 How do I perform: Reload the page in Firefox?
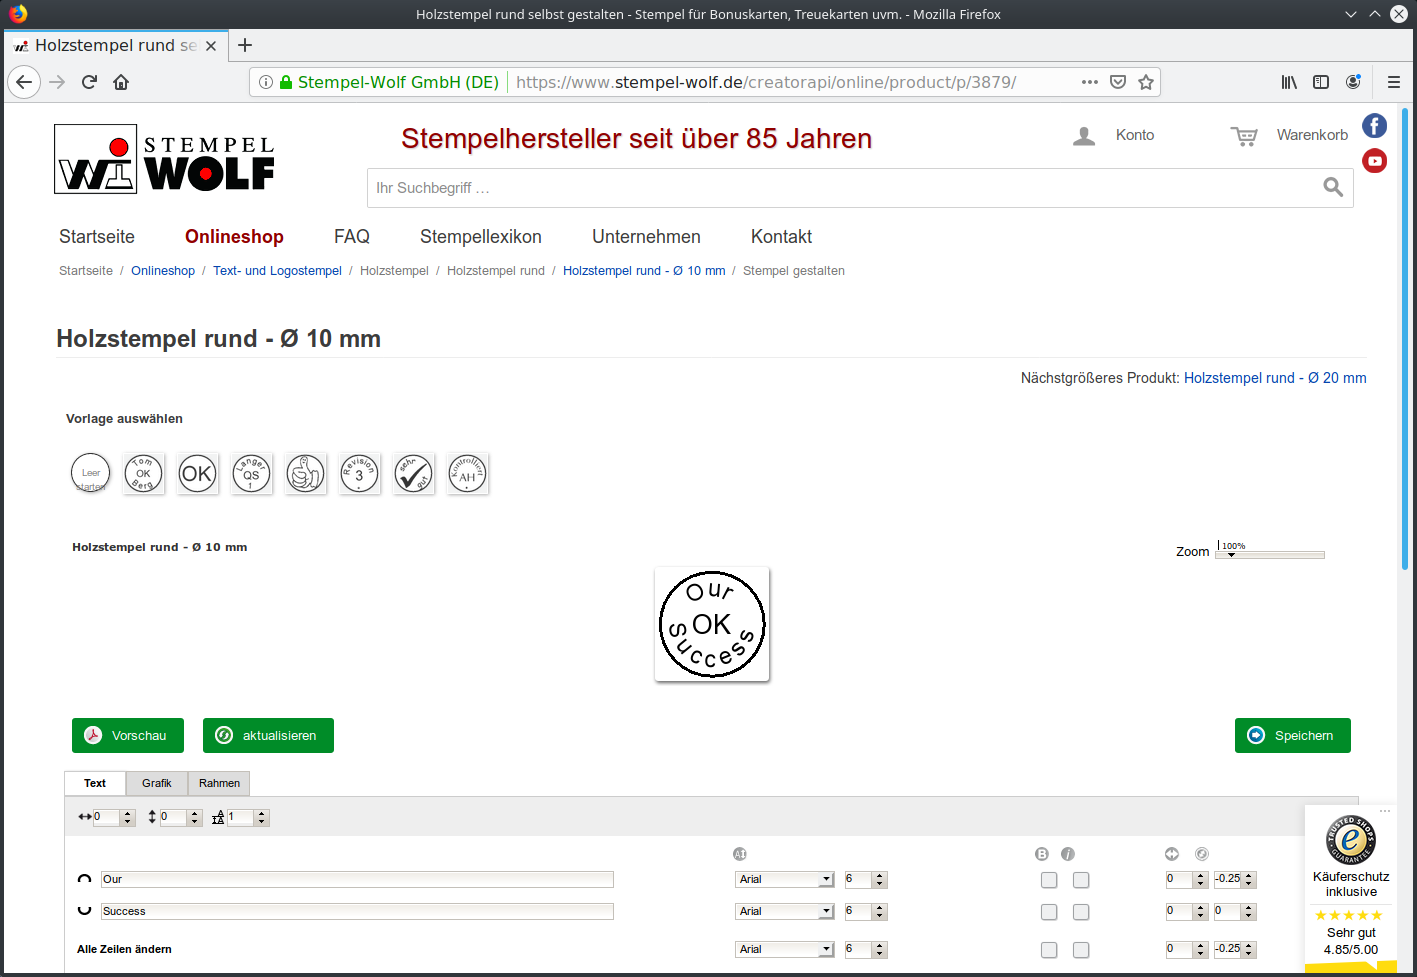point(89,82)
